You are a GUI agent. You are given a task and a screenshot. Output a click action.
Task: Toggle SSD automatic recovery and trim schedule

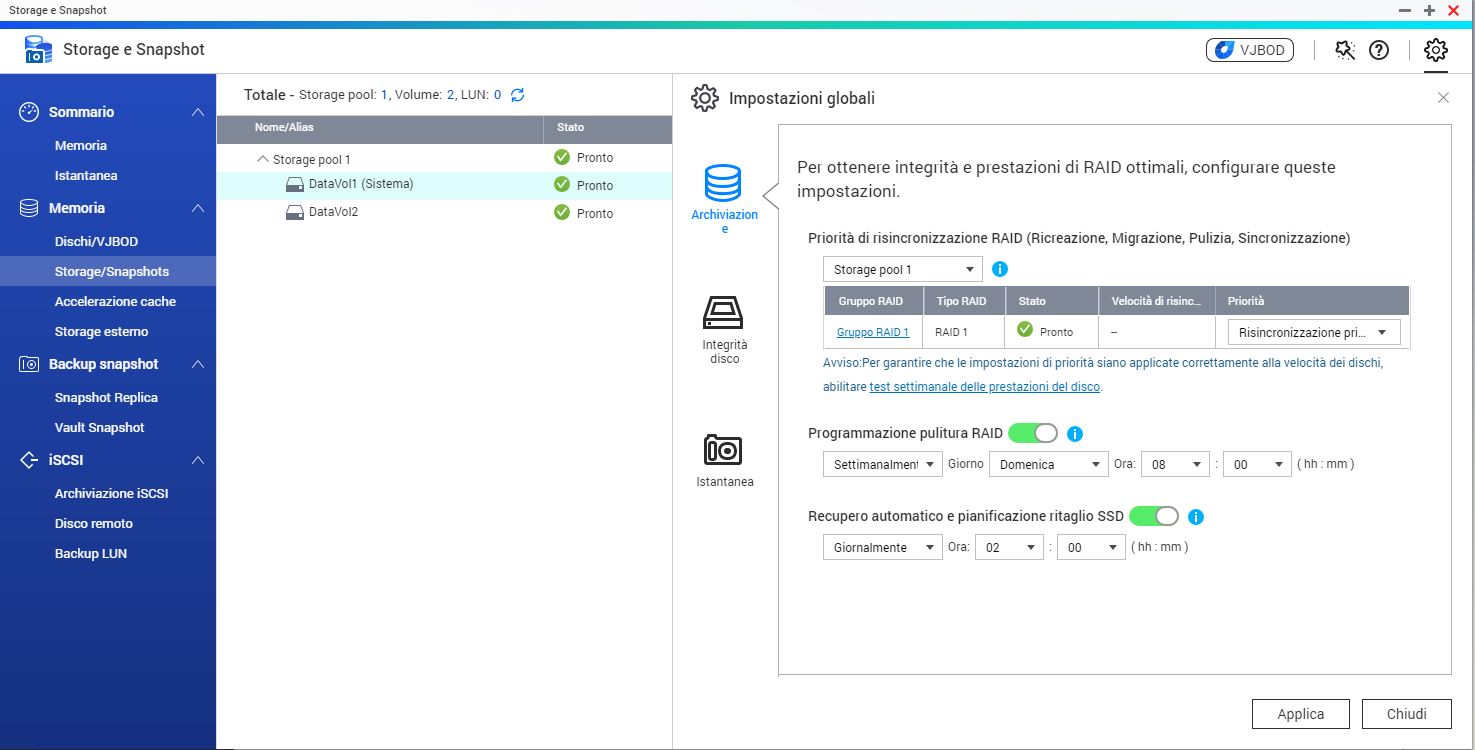pyautogui.click(x=1153, y=517)
